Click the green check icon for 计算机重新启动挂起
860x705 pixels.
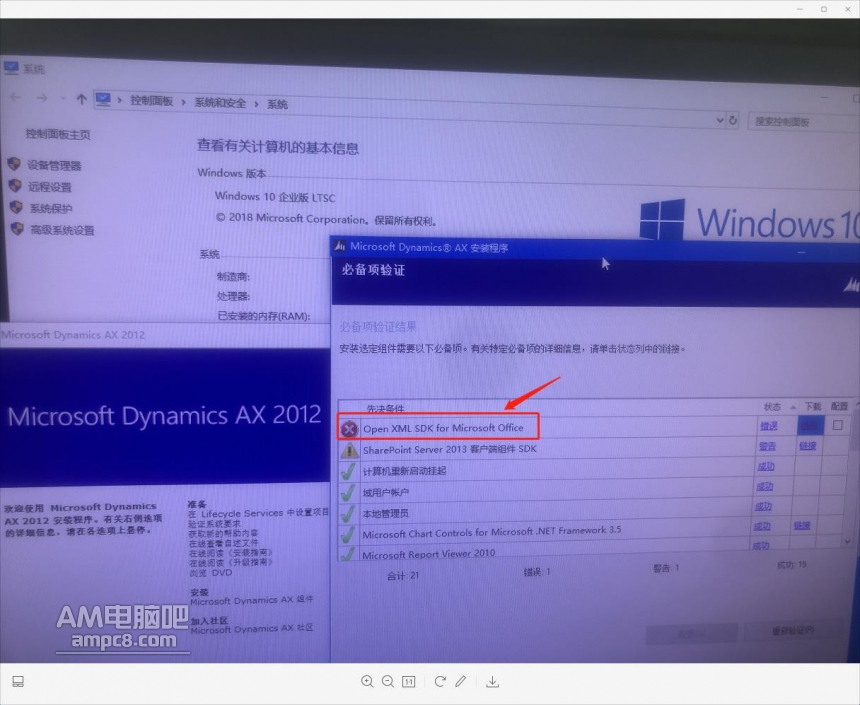coord(348,471)
